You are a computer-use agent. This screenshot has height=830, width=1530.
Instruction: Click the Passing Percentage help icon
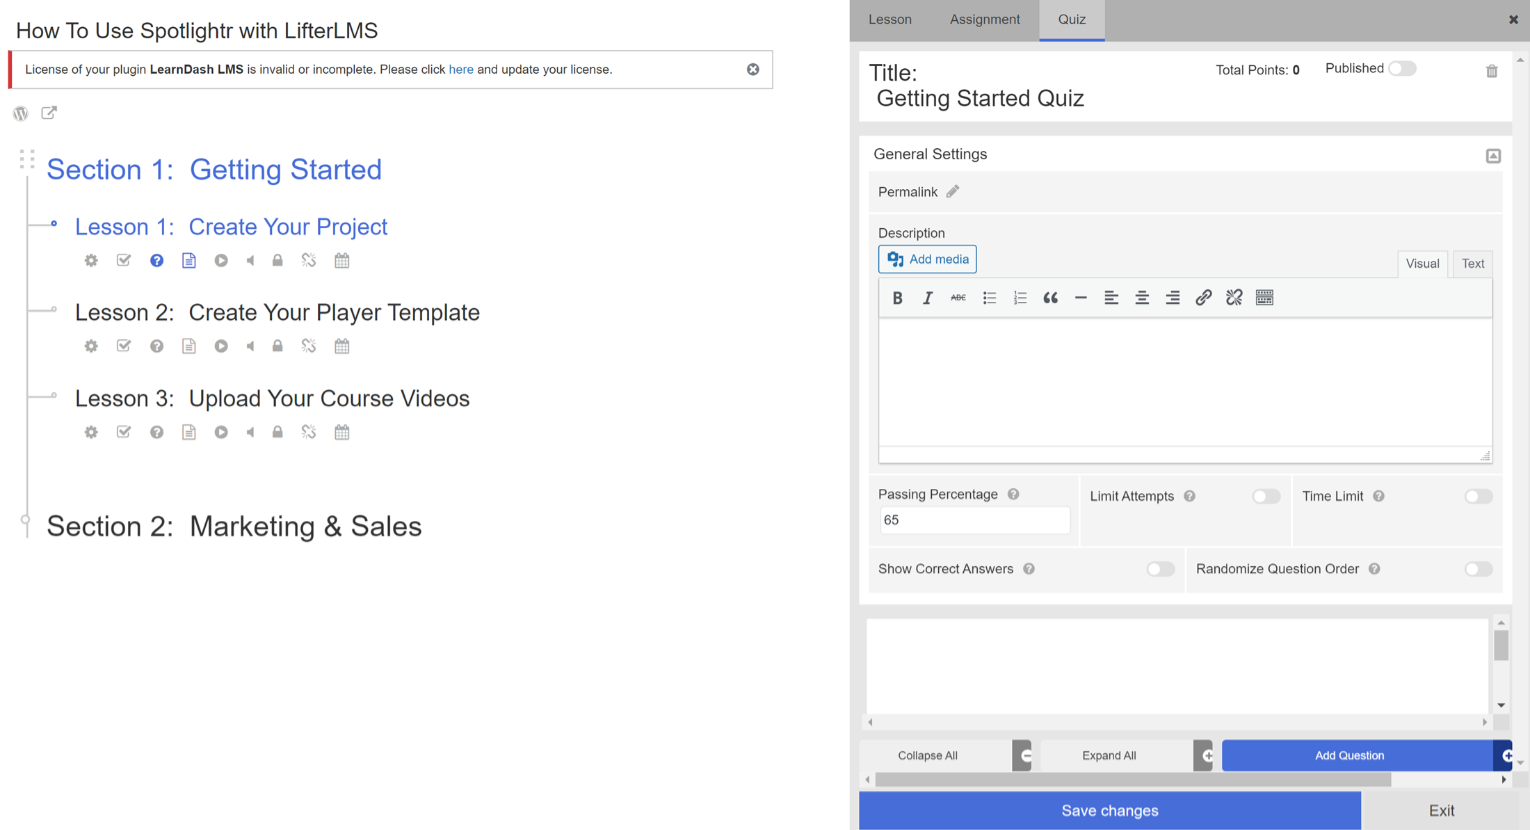point(1013,494)
